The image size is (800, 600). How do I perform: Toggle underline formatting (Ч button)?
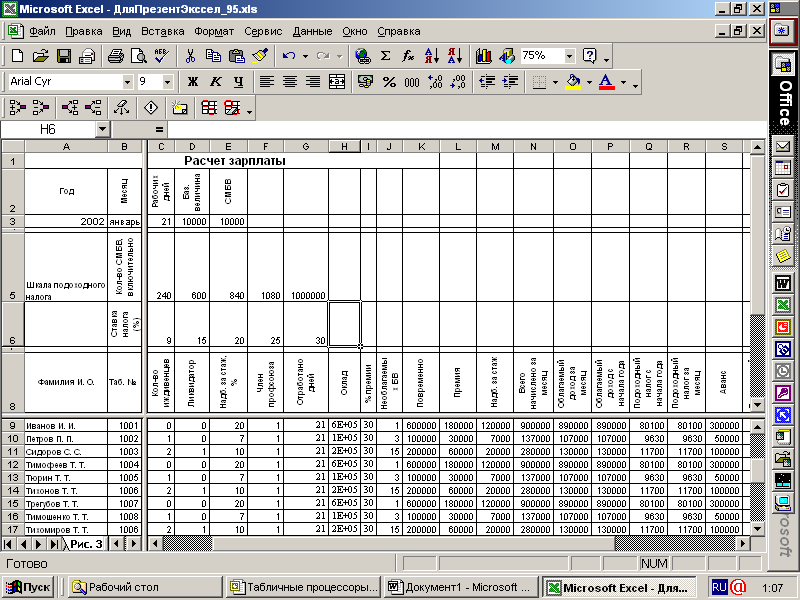(238, 82)
